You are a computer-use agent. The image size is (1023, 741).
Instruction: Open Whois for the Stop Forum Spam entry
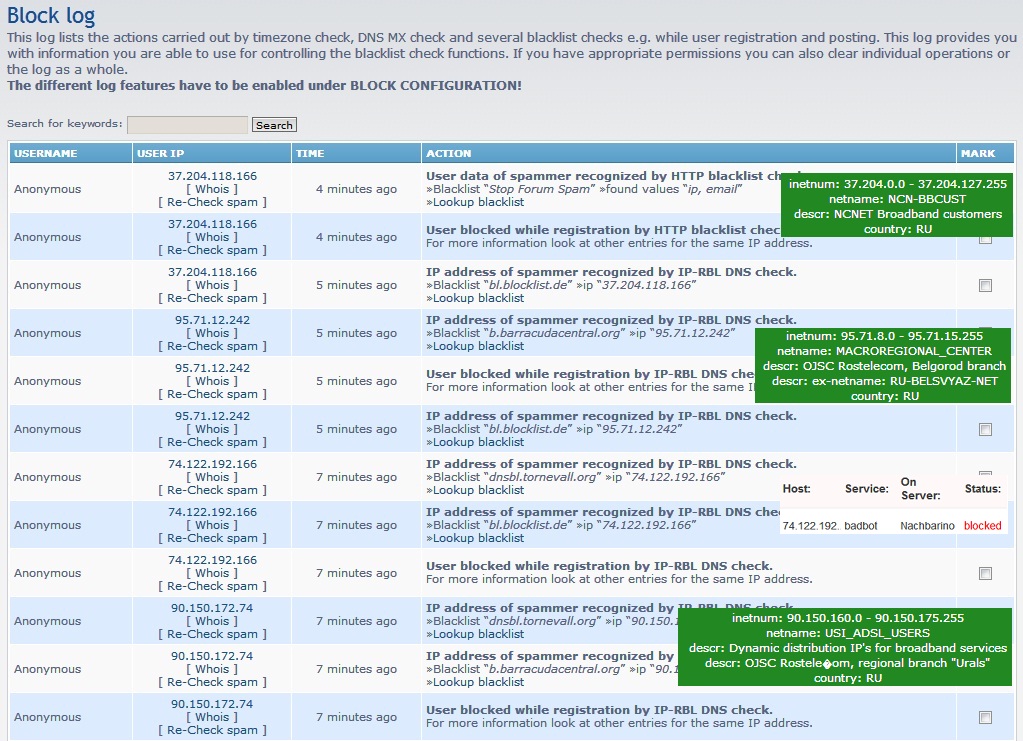(212, 189)
